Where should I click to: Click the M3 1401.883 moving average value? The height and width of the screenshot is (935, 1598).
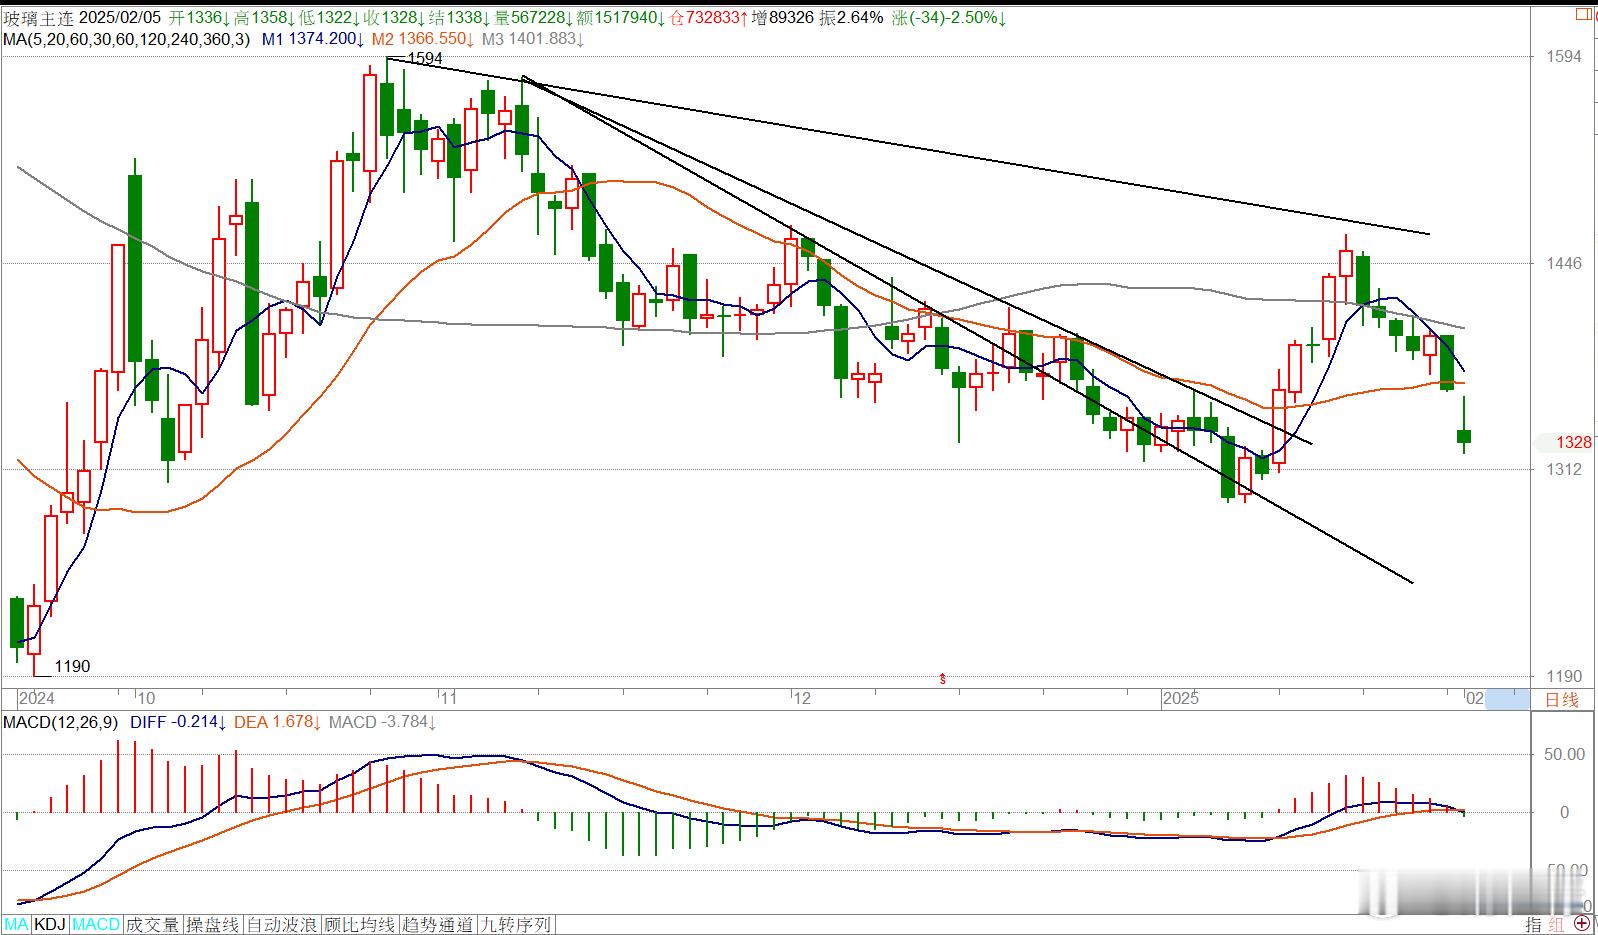click(532, 39)
